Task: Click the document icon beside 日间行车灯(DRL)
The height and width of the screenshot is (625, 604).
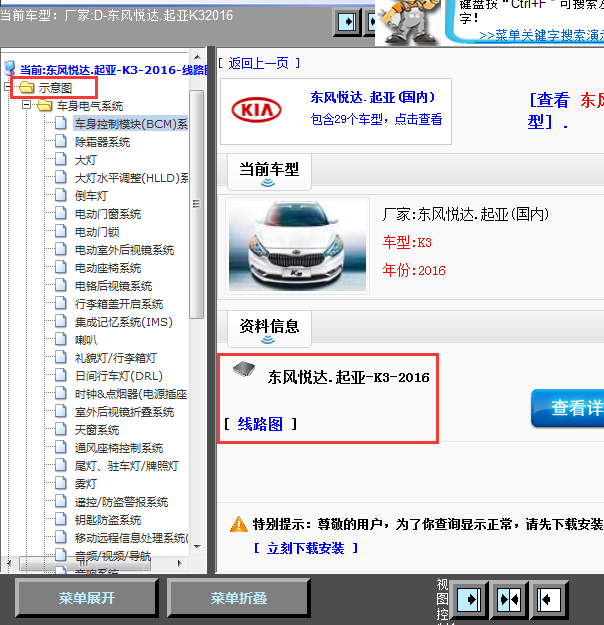Action: [x=61, y=375]
